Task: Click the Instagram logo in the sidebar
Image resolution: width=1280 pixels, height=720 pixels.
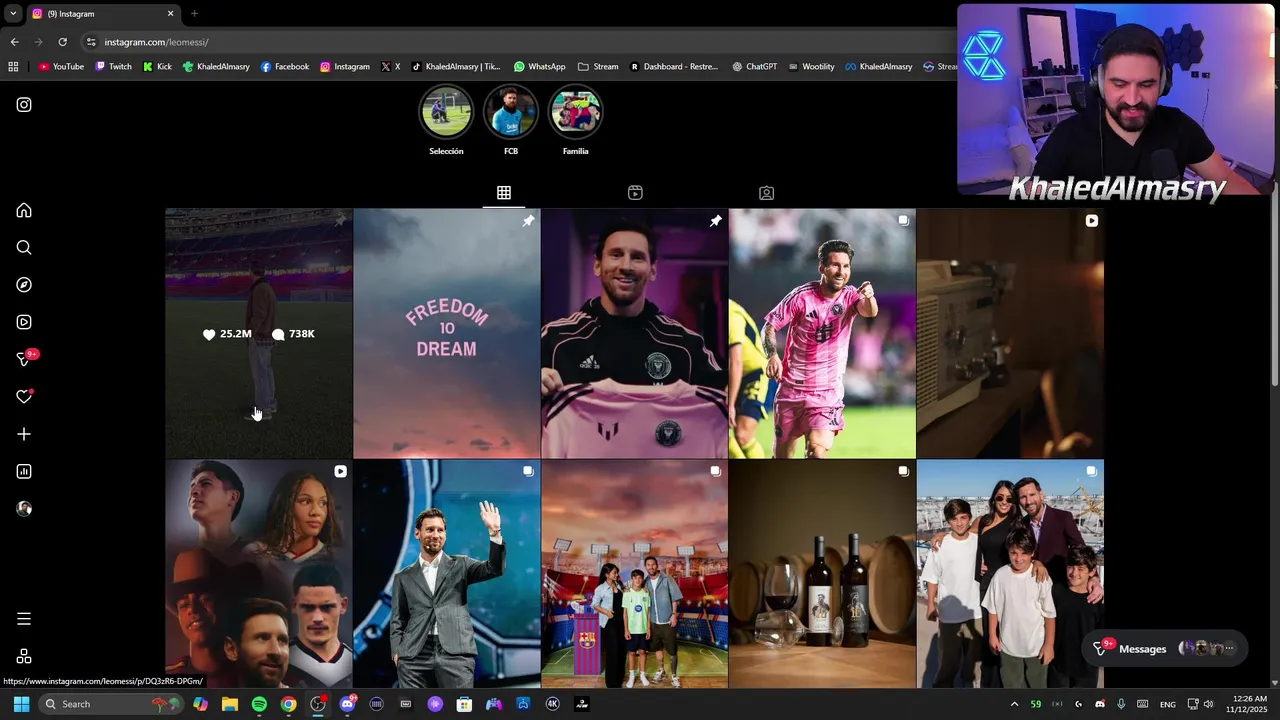Action: (x=24, y=105)
